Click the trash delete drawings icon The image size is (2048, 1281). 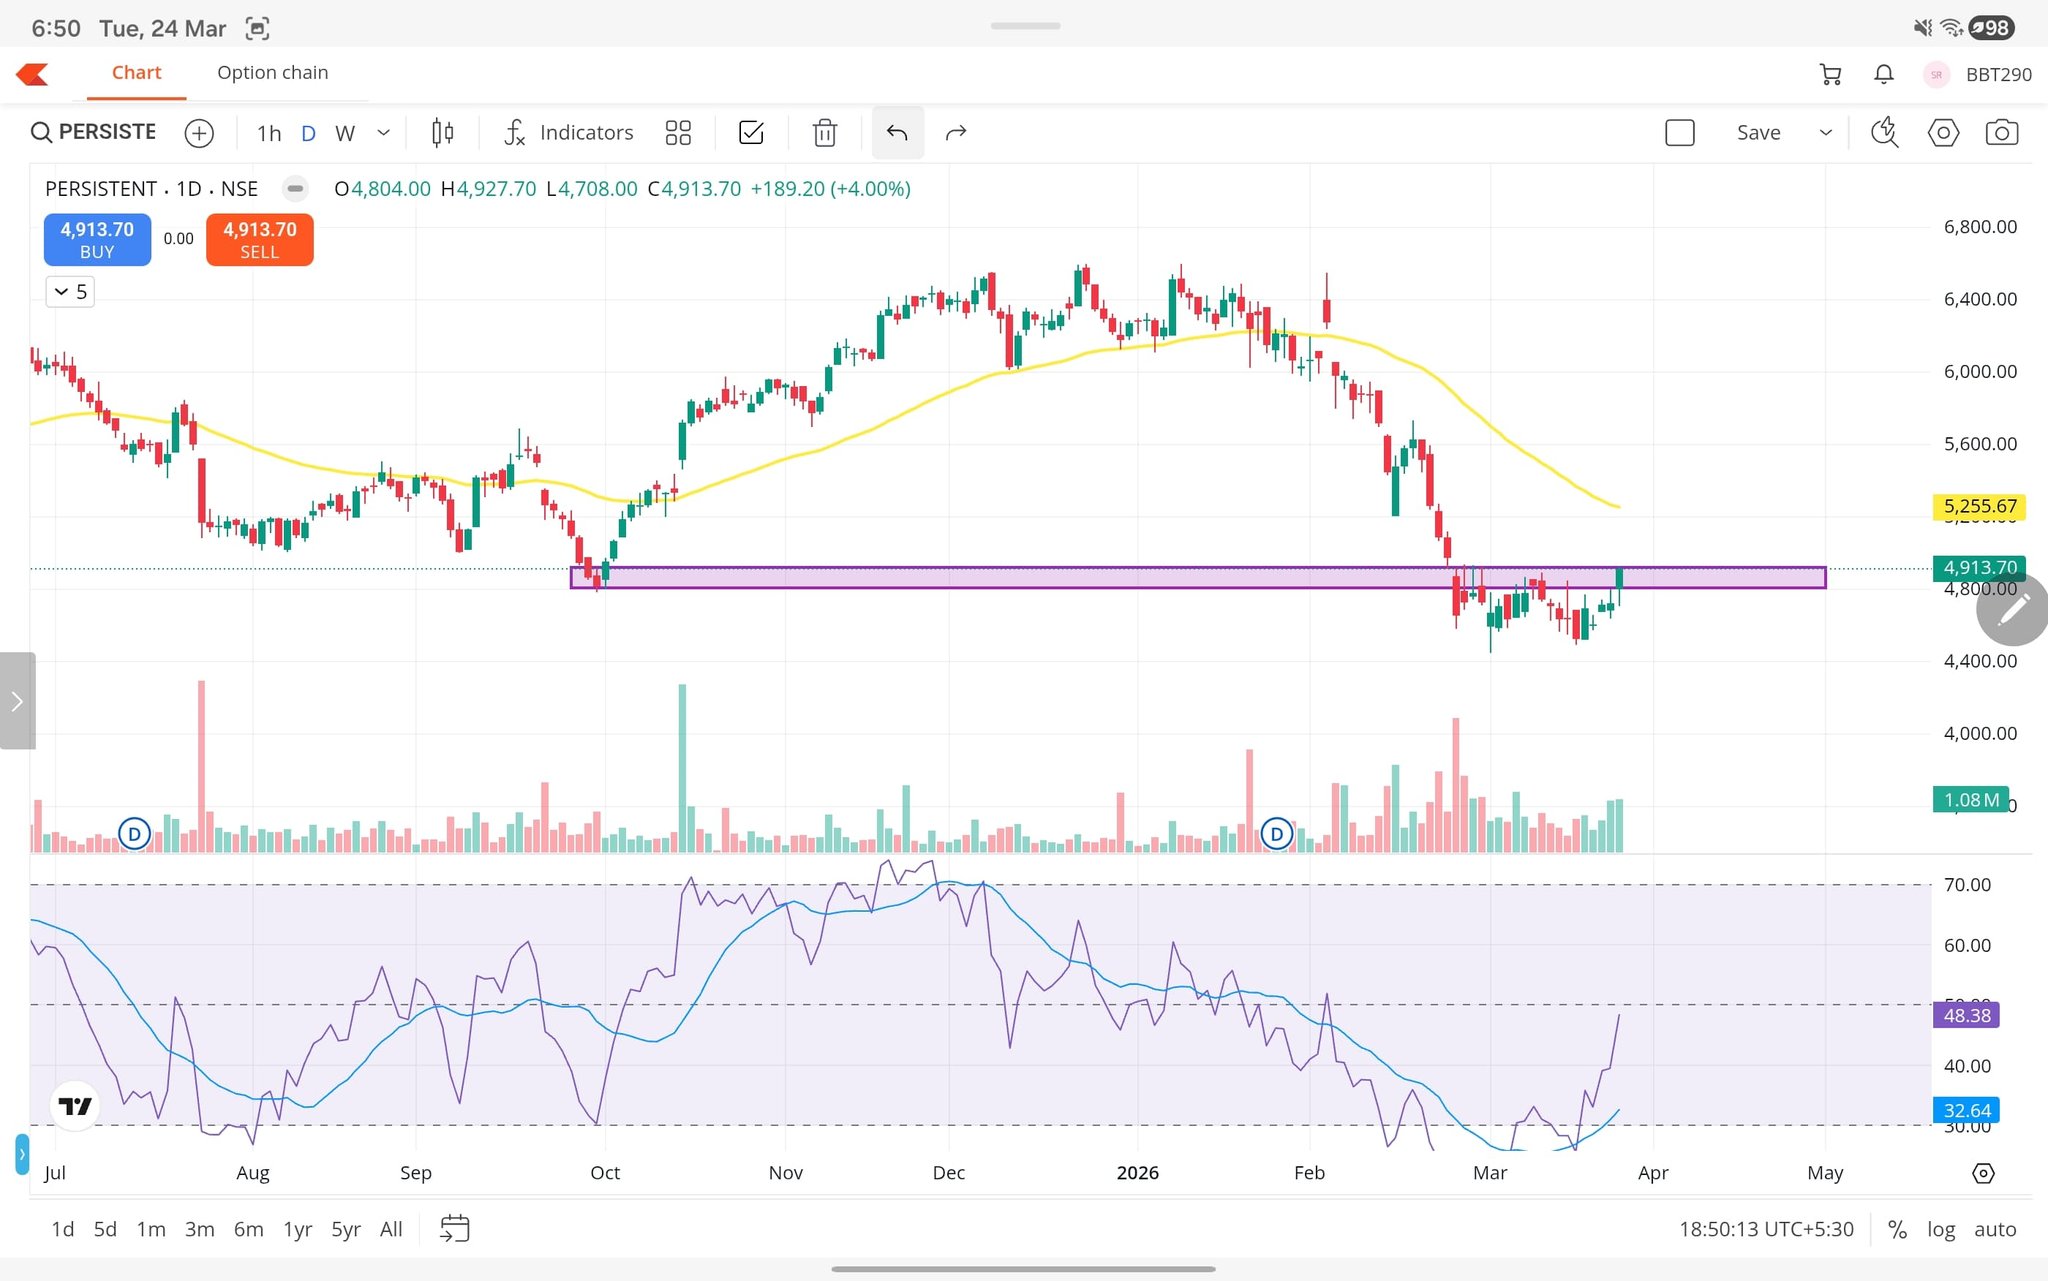824,133
